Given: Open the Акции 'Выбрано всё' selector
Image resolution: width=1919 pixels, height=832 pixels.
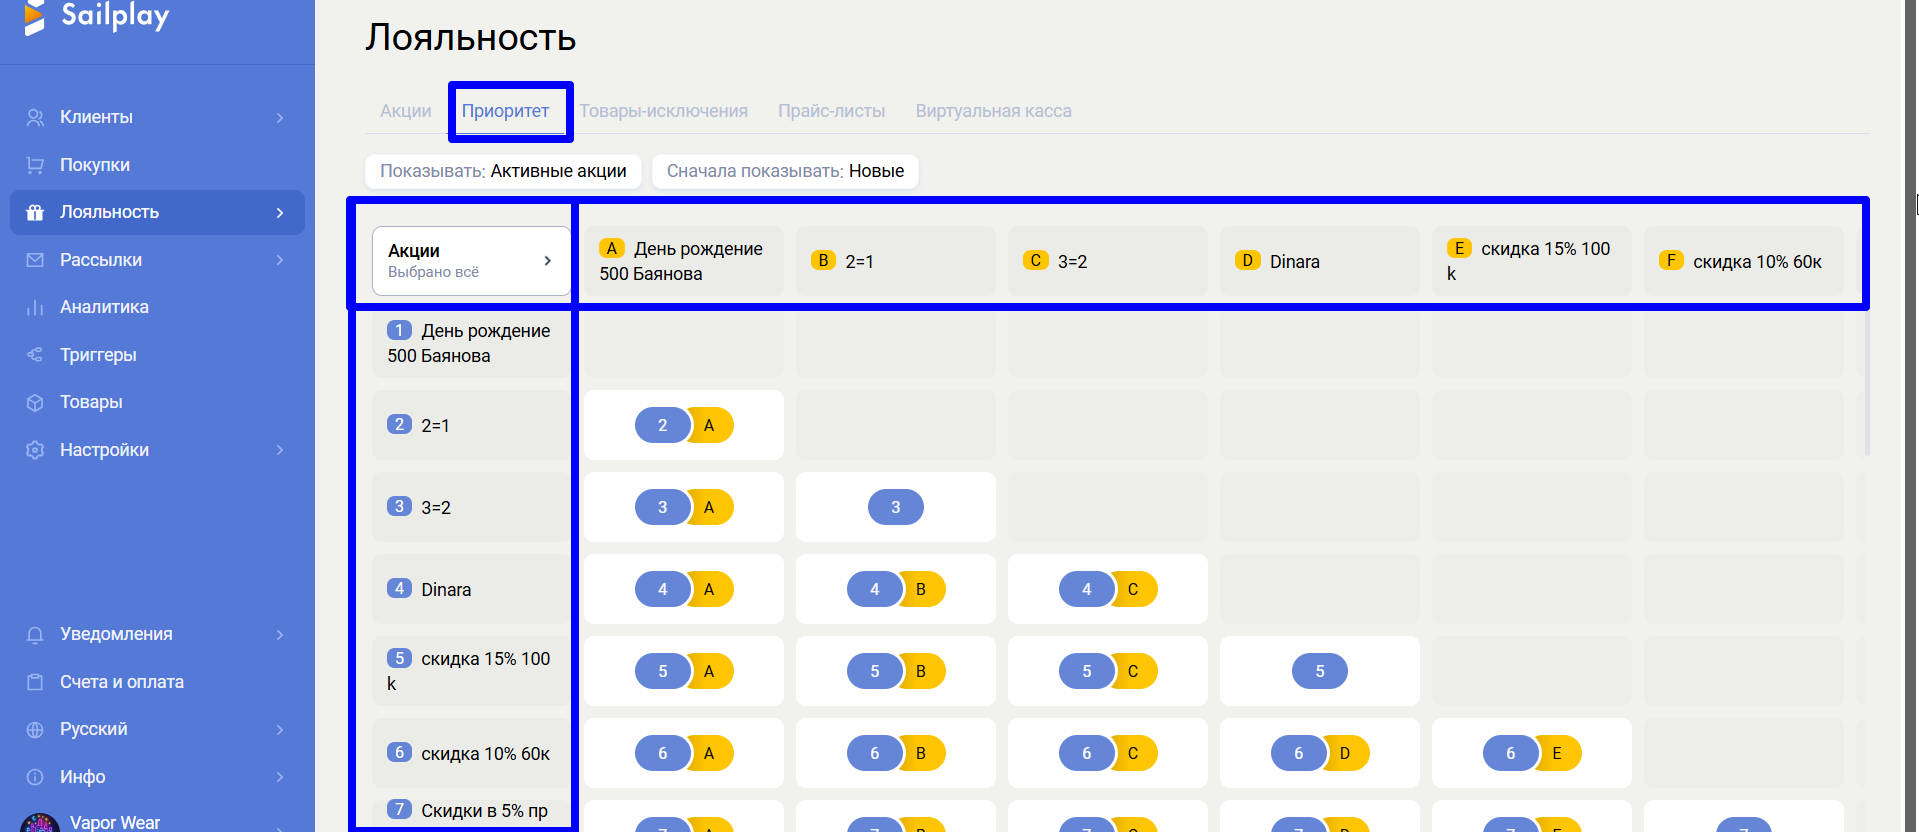Looking at the screenshot, I should pyautogui.click(x=470, y=261).
